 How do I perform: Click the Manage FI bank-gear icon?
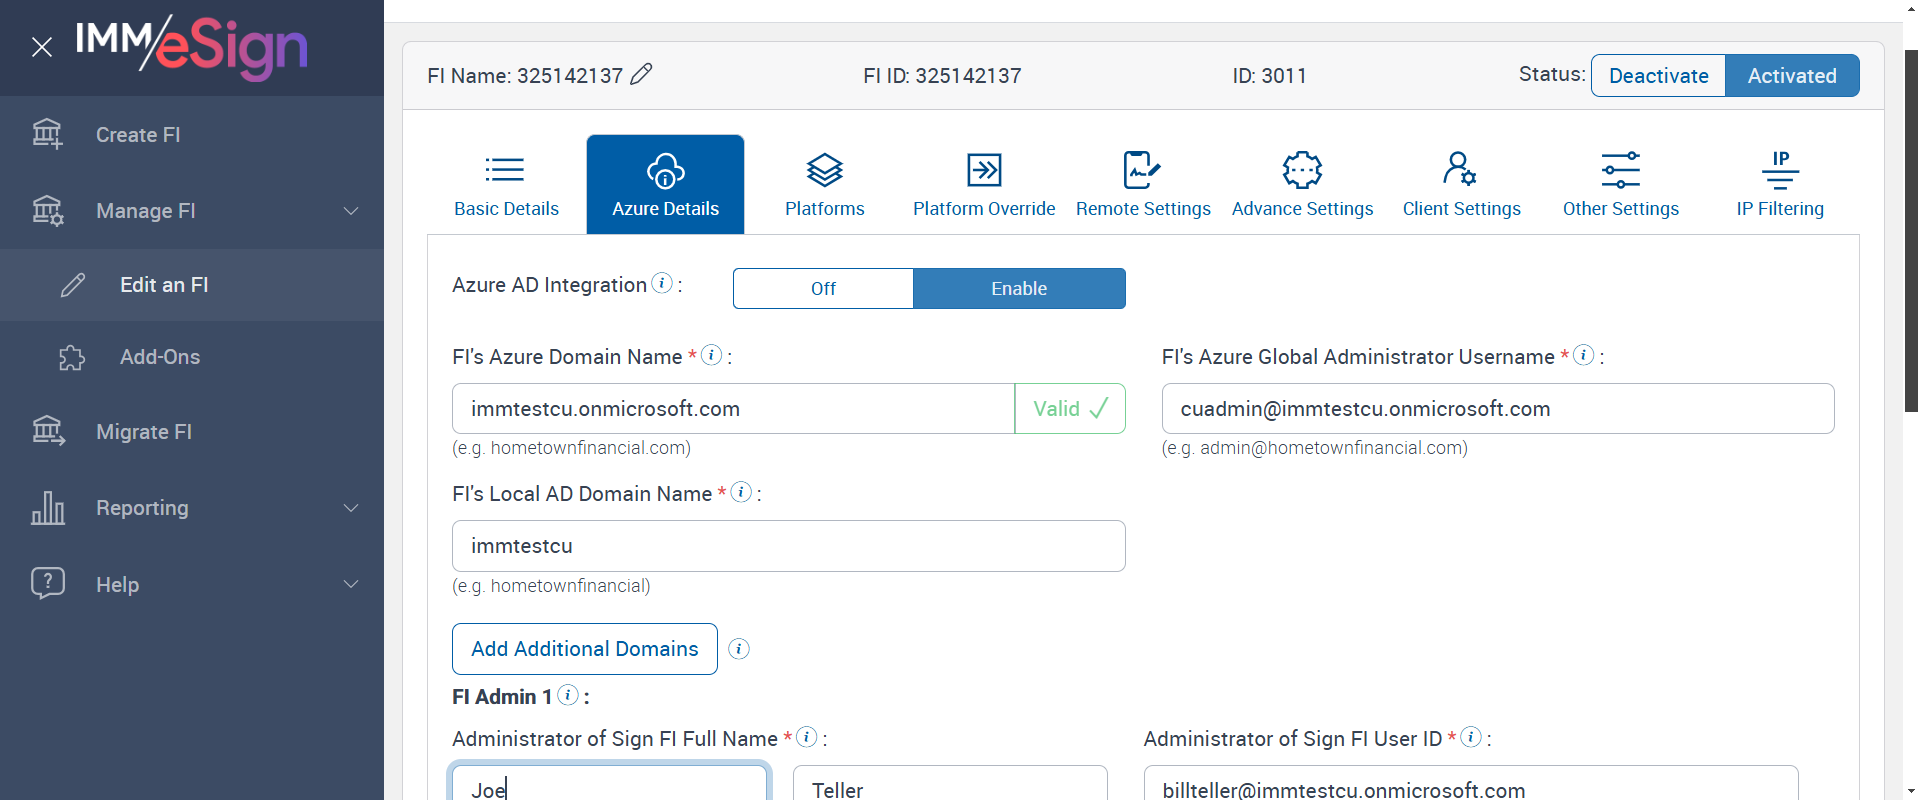click(x=47, y=211)
